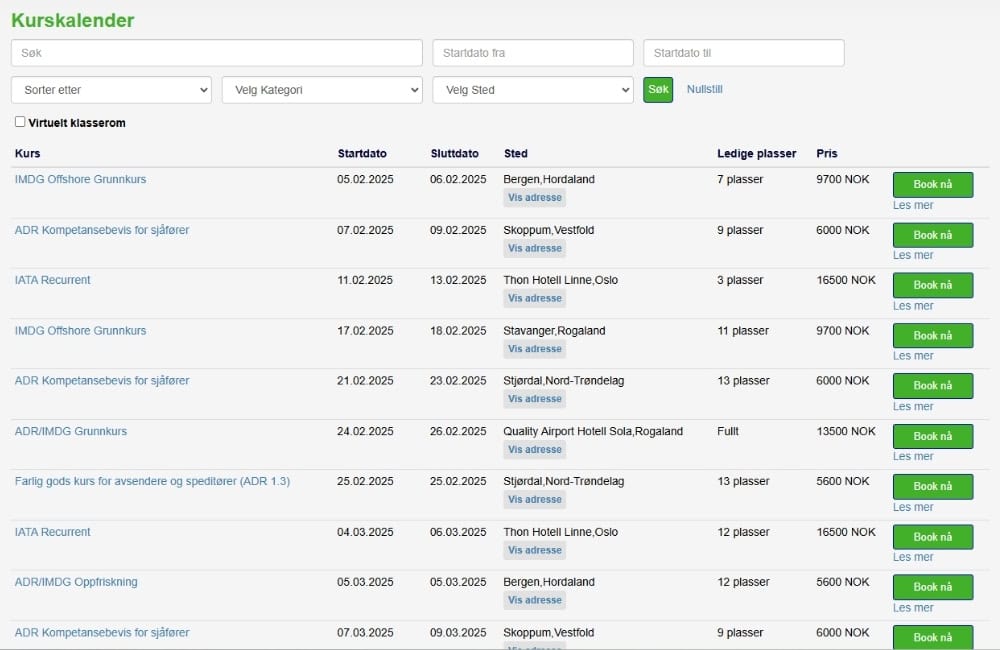This screenshot has height=650, width=1000.
Task: Focus the Søk text input field
Action: (217, 53)
